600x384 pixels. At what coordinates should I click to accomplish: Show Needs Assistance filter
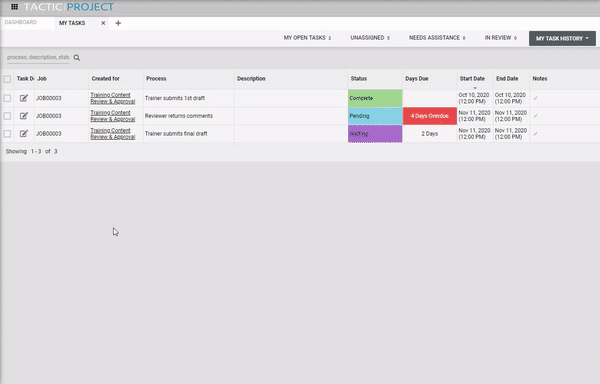tap(437, 37)
